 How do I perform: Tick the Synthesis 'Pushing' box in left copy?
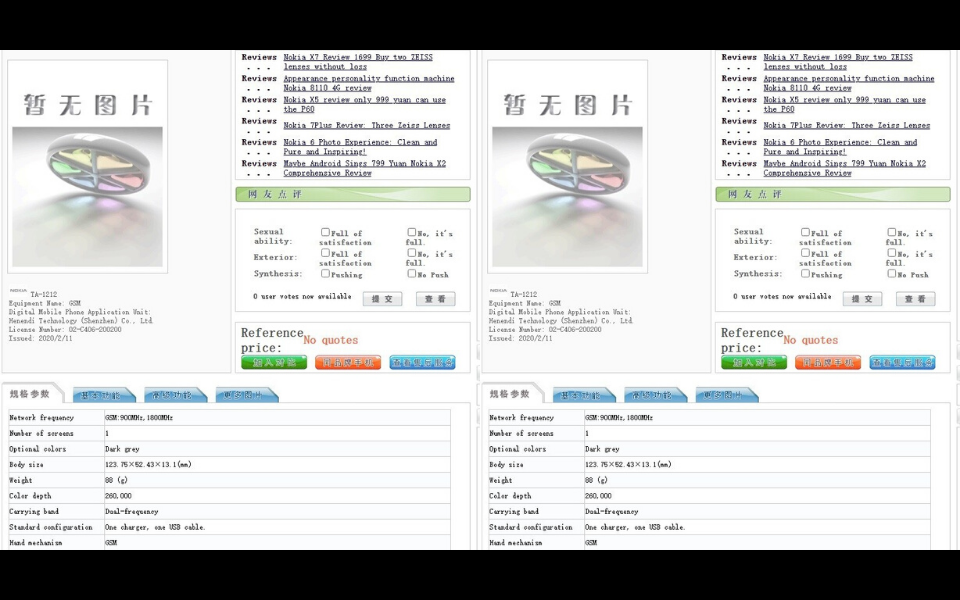tap(325, 274)
